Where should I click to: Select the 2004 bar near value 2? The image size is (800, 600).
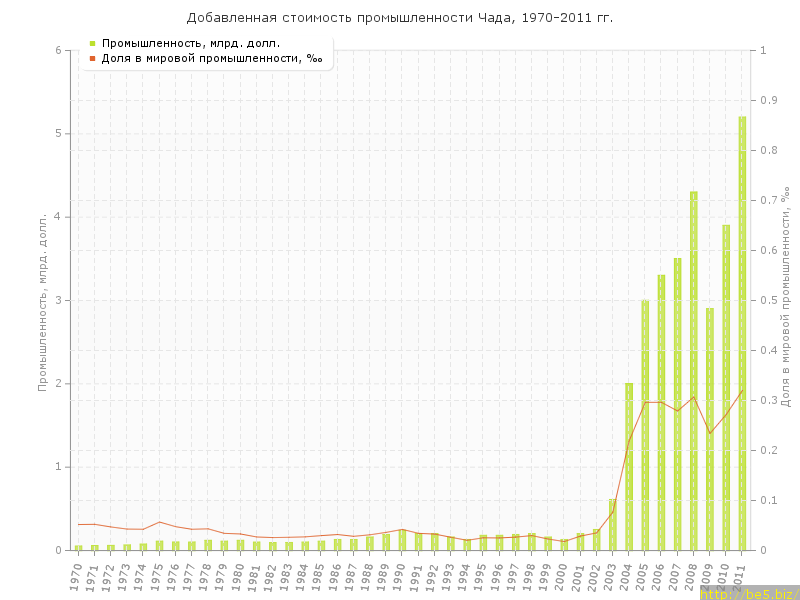[x=629, y=466]
